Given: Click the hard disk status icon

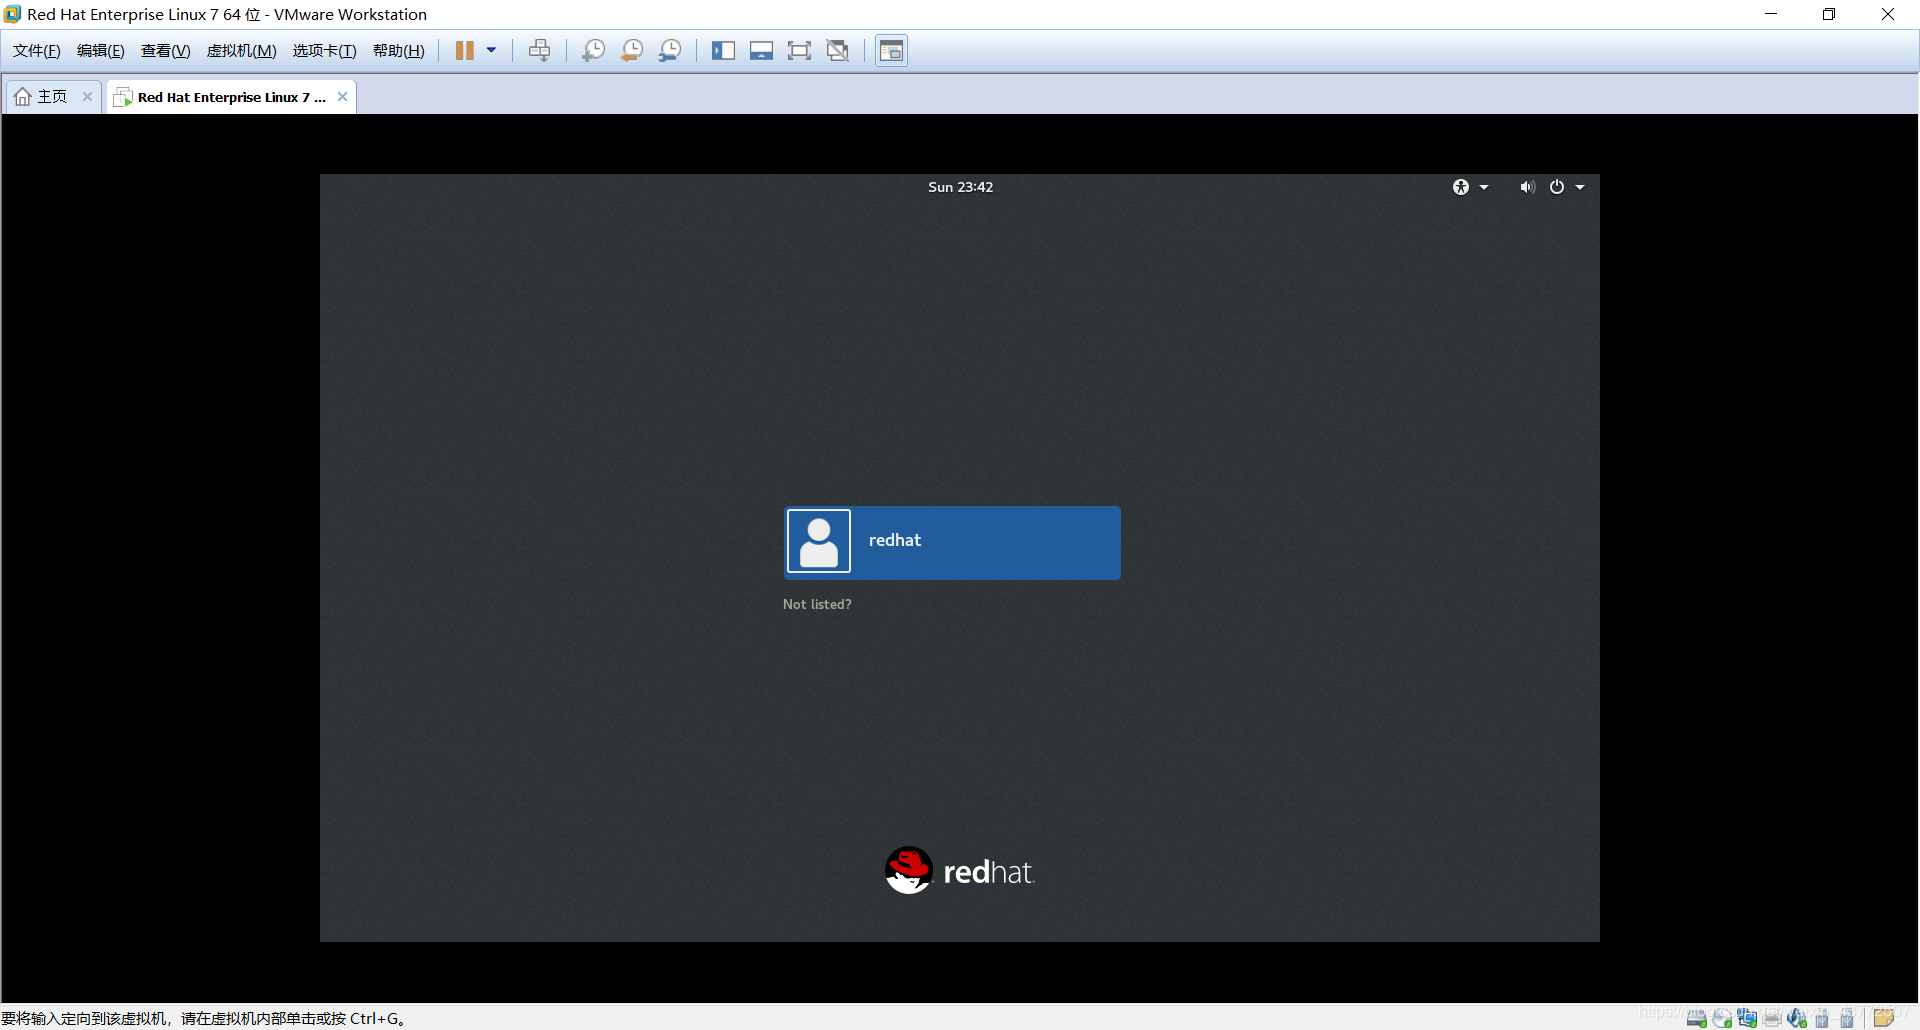Looking at the screenshot, I should point(1697,1019).
